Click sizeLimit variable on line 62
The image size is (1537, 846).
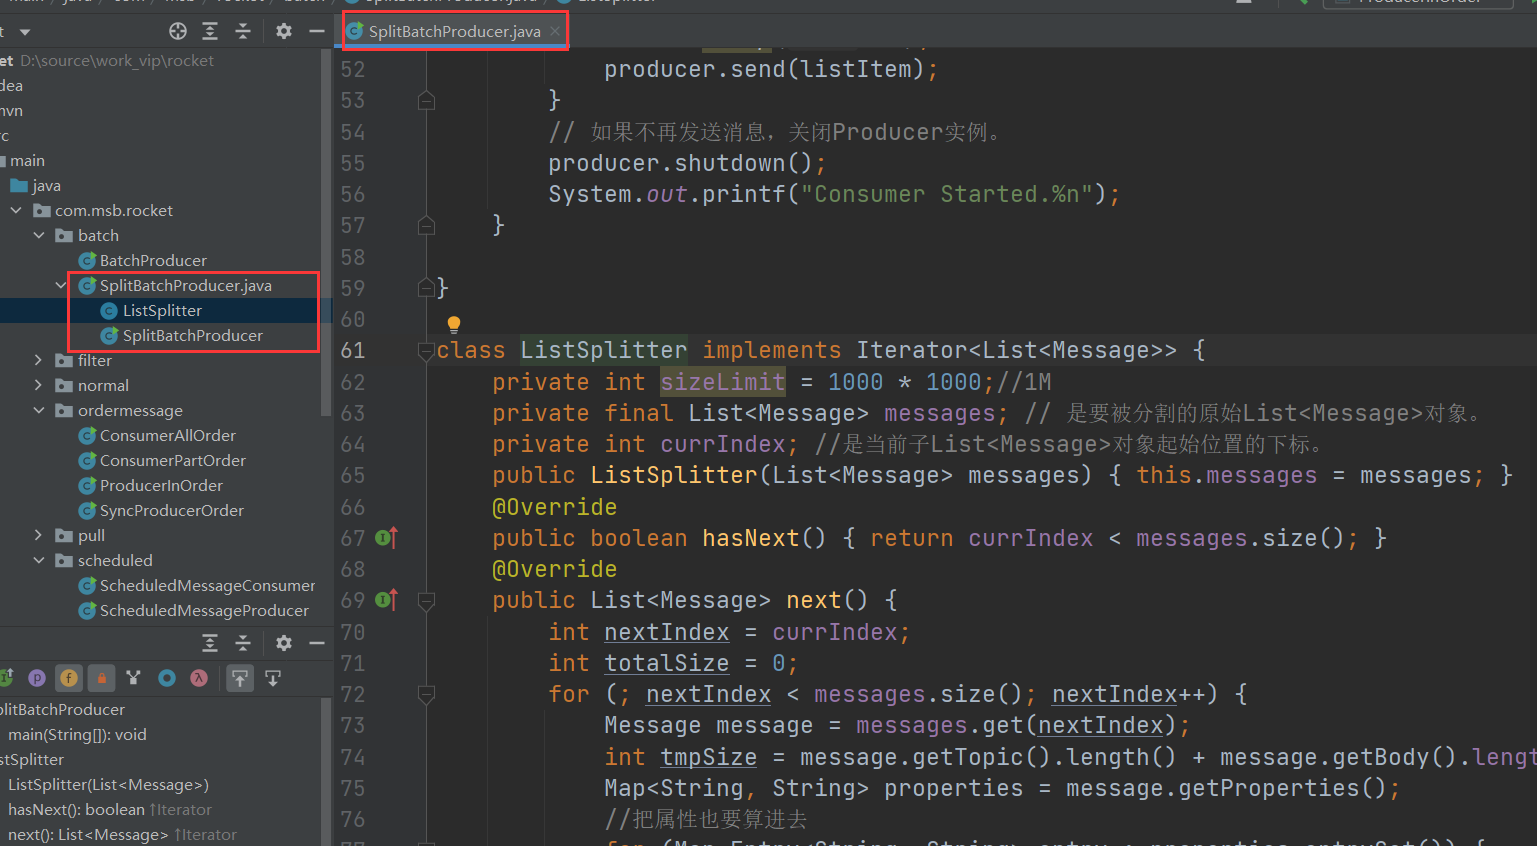[723, 382]
